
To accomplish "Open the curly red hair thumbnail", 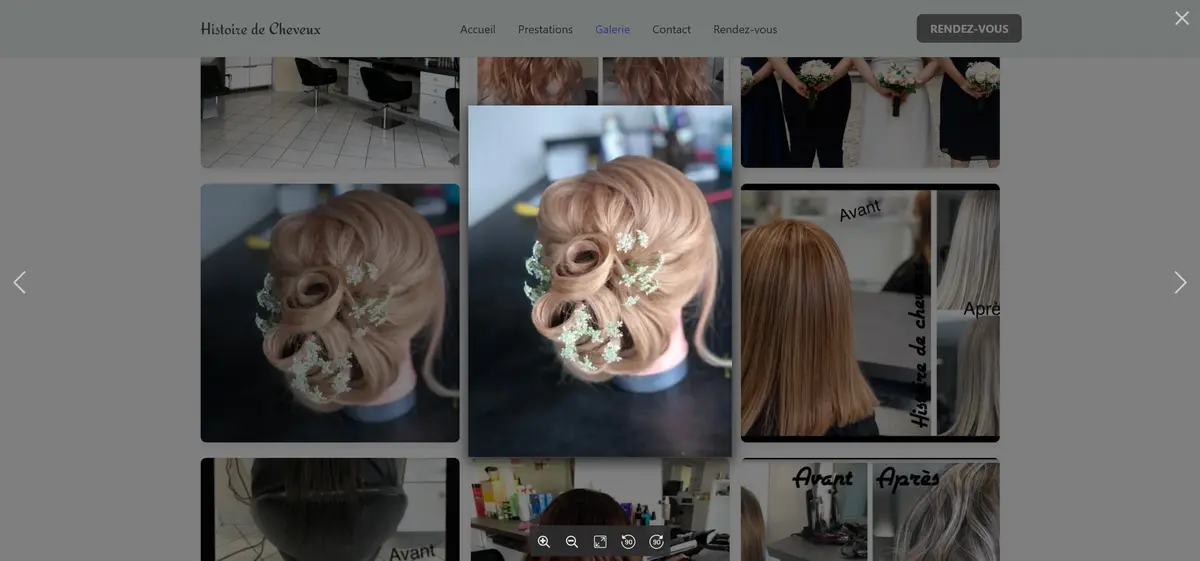I will click(600, 81).
